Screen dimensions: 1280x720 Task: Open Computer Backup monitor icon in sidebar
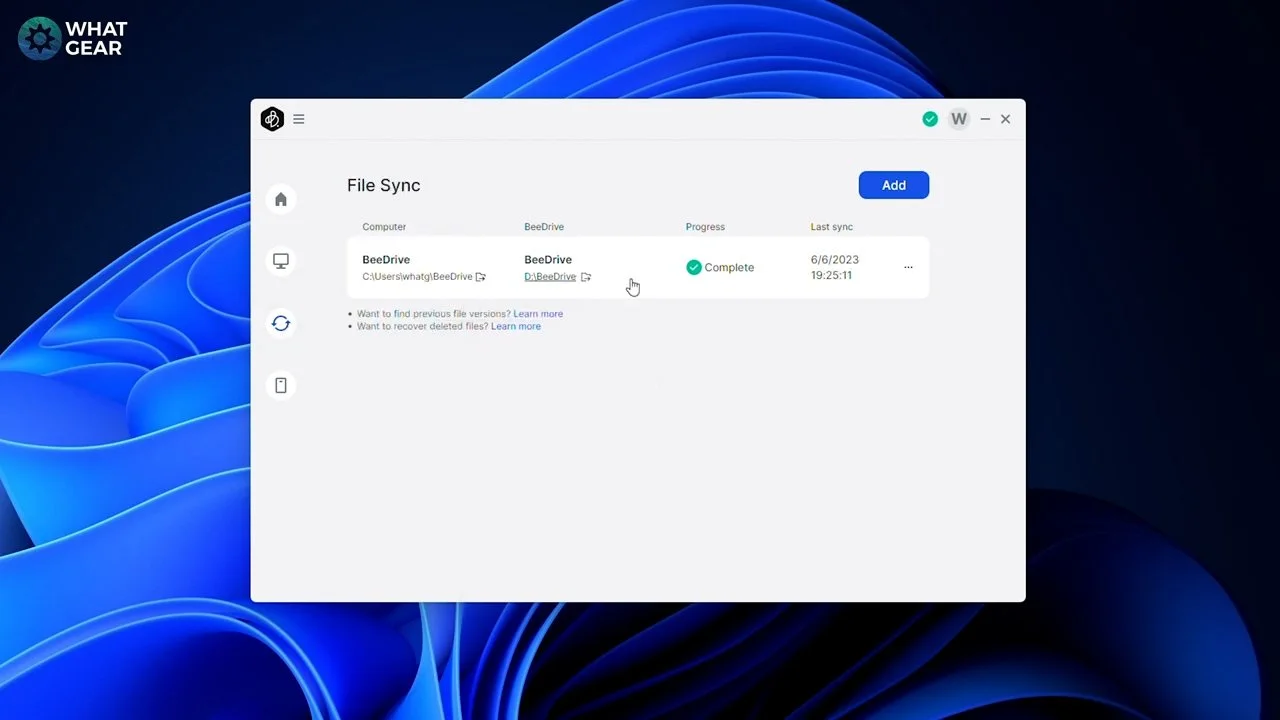tap(281, 261)
